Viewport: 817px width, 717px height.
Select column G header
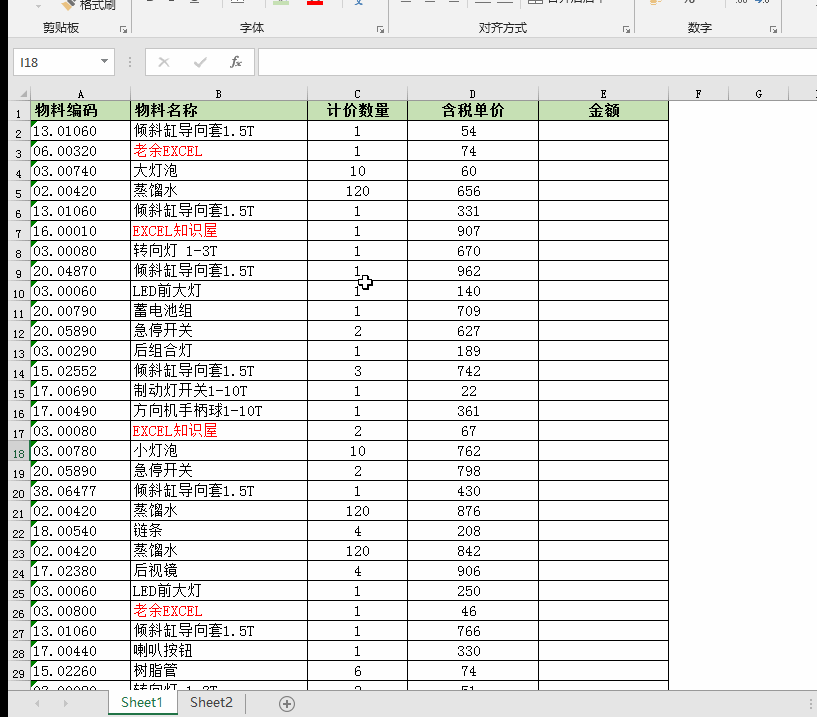pyautogui.click(x=759, y=94)
